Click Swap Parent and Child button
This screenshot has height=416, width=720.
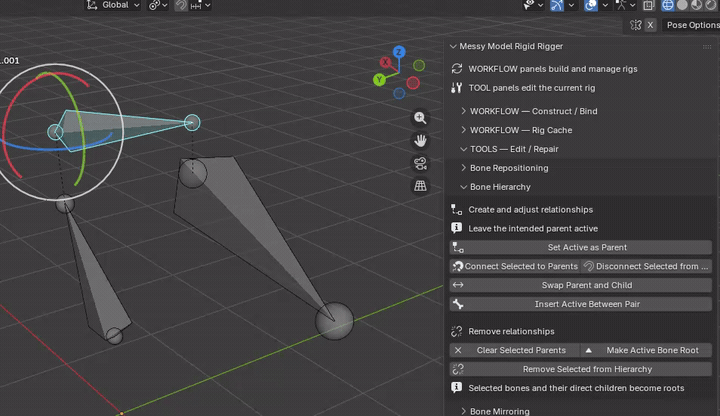click(x=581, y=285)
